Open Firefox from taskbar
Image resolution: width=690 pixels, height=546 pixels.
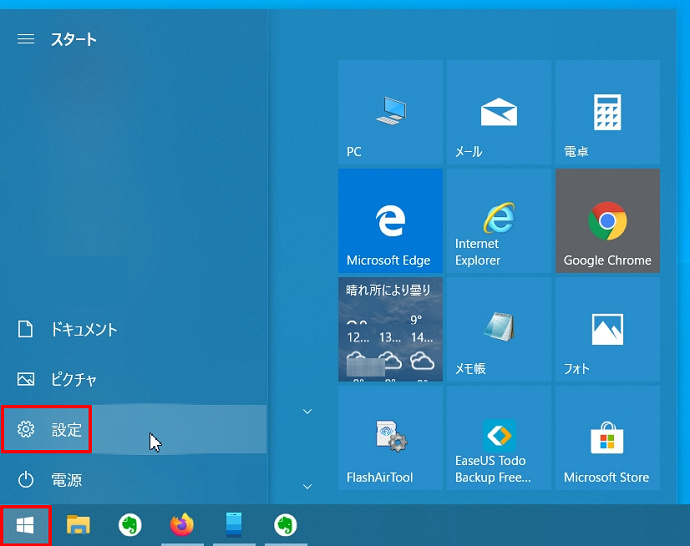coord(182,525)
